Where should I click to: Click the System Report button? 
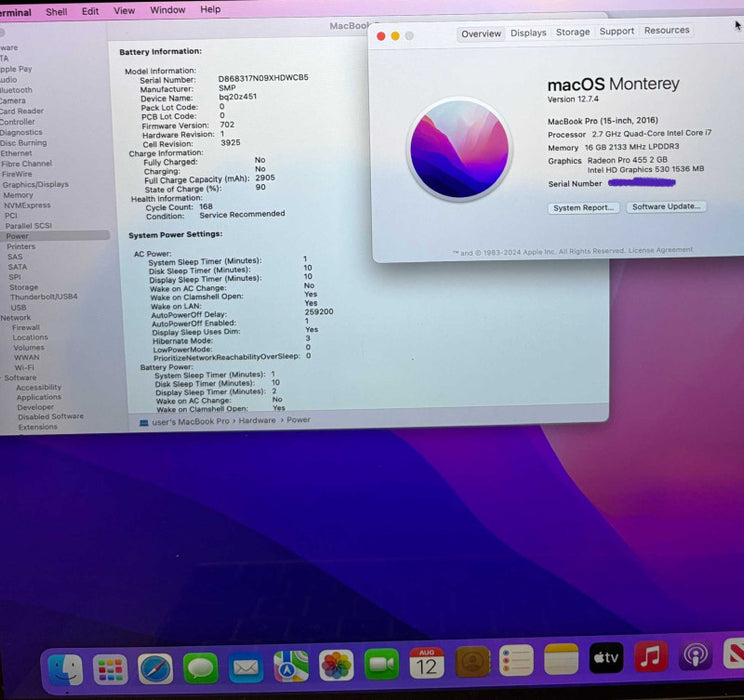pyautogui.click(x=583, y=208)
